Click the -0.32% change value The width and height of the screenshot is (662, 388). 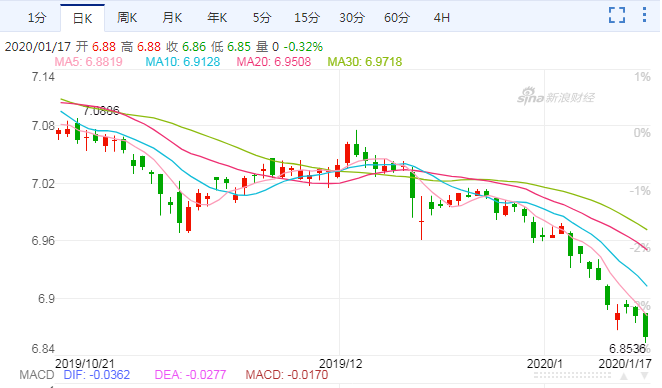(303, 46)
